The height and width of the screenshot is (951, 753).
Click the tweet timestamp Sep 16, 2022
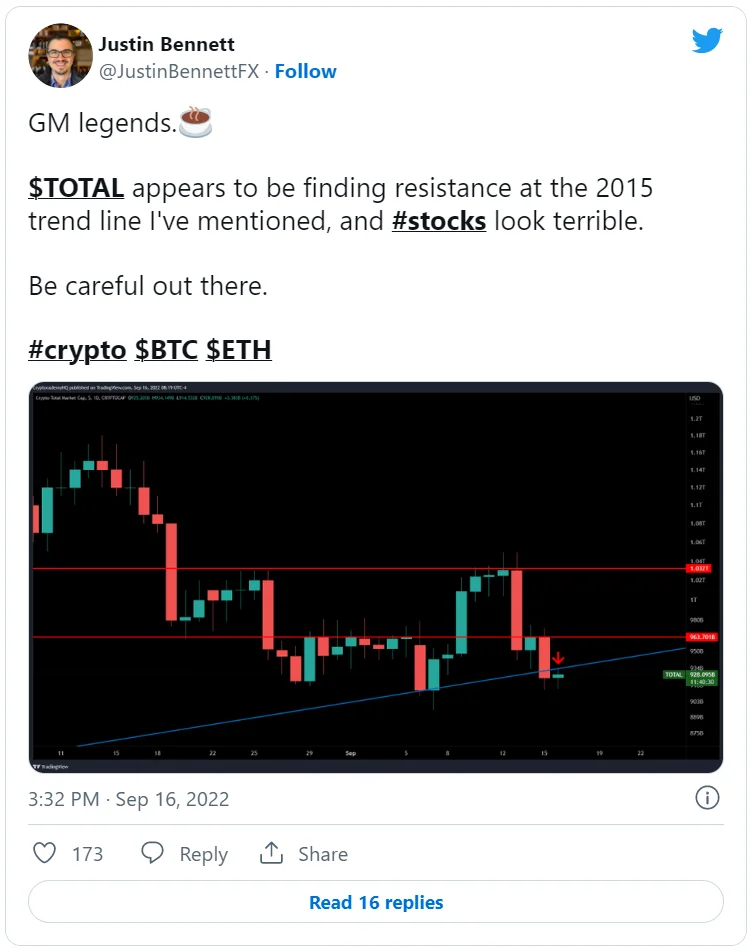click(129, 799)
